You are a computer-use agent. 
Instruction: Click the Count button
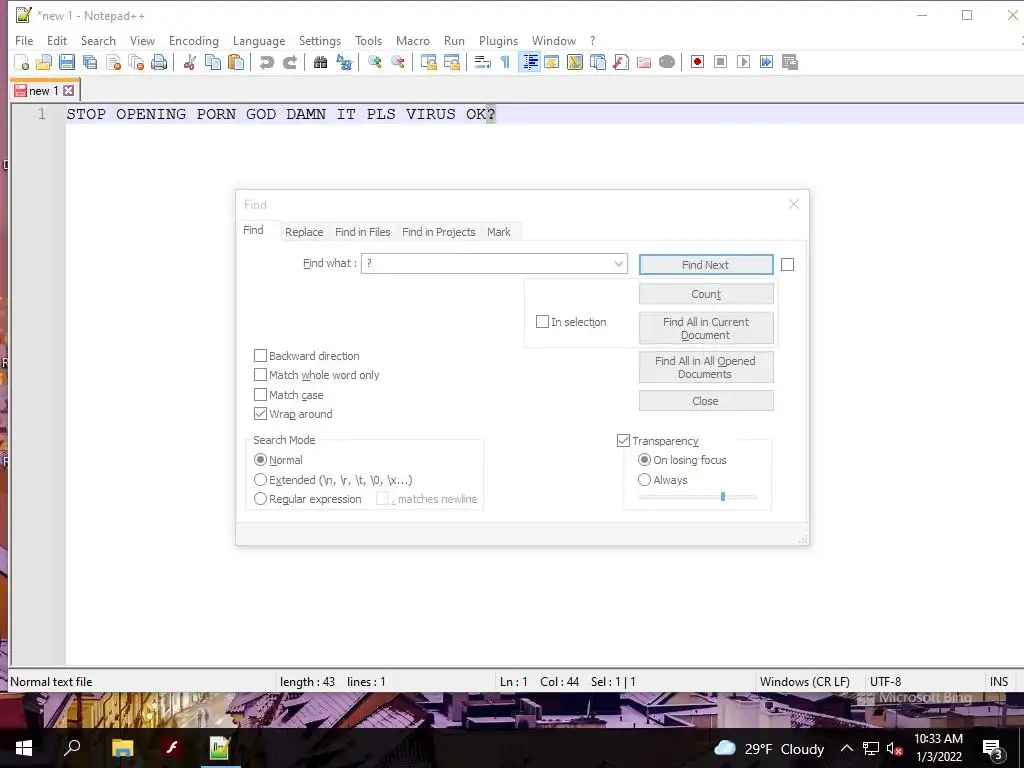pyautogui.click(x=706, y=294)
